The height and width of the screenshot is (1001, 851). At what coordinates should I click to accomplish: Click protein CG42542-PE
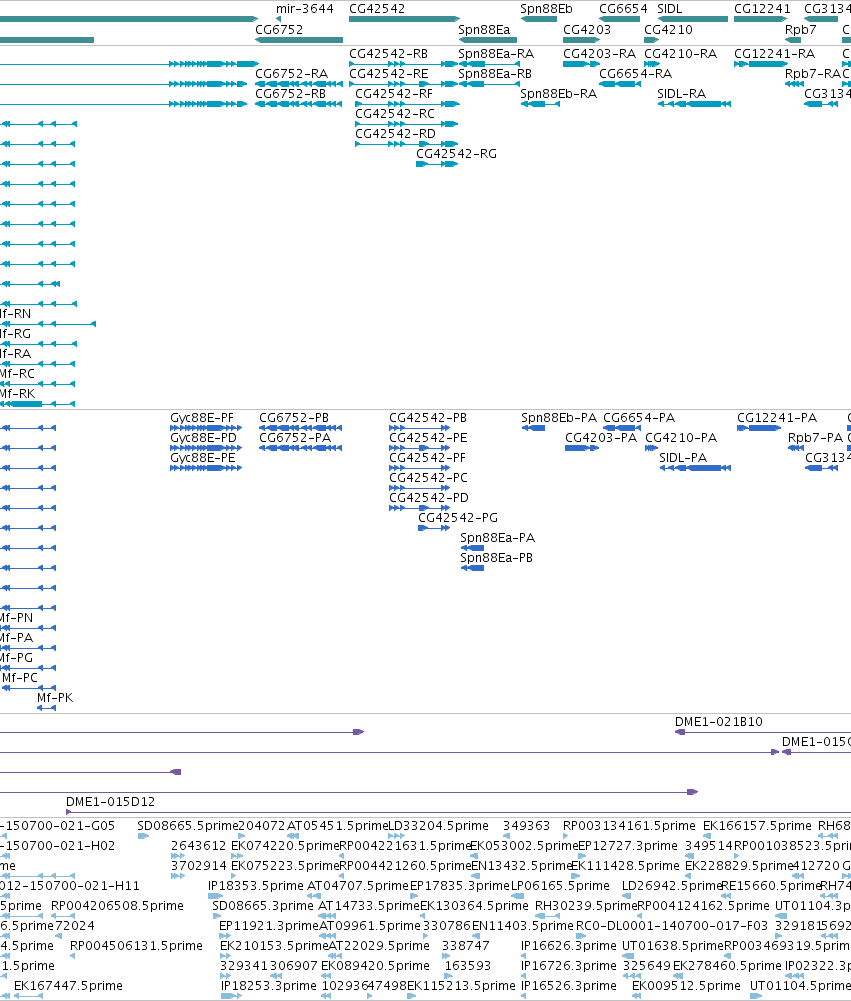[419, 448]
